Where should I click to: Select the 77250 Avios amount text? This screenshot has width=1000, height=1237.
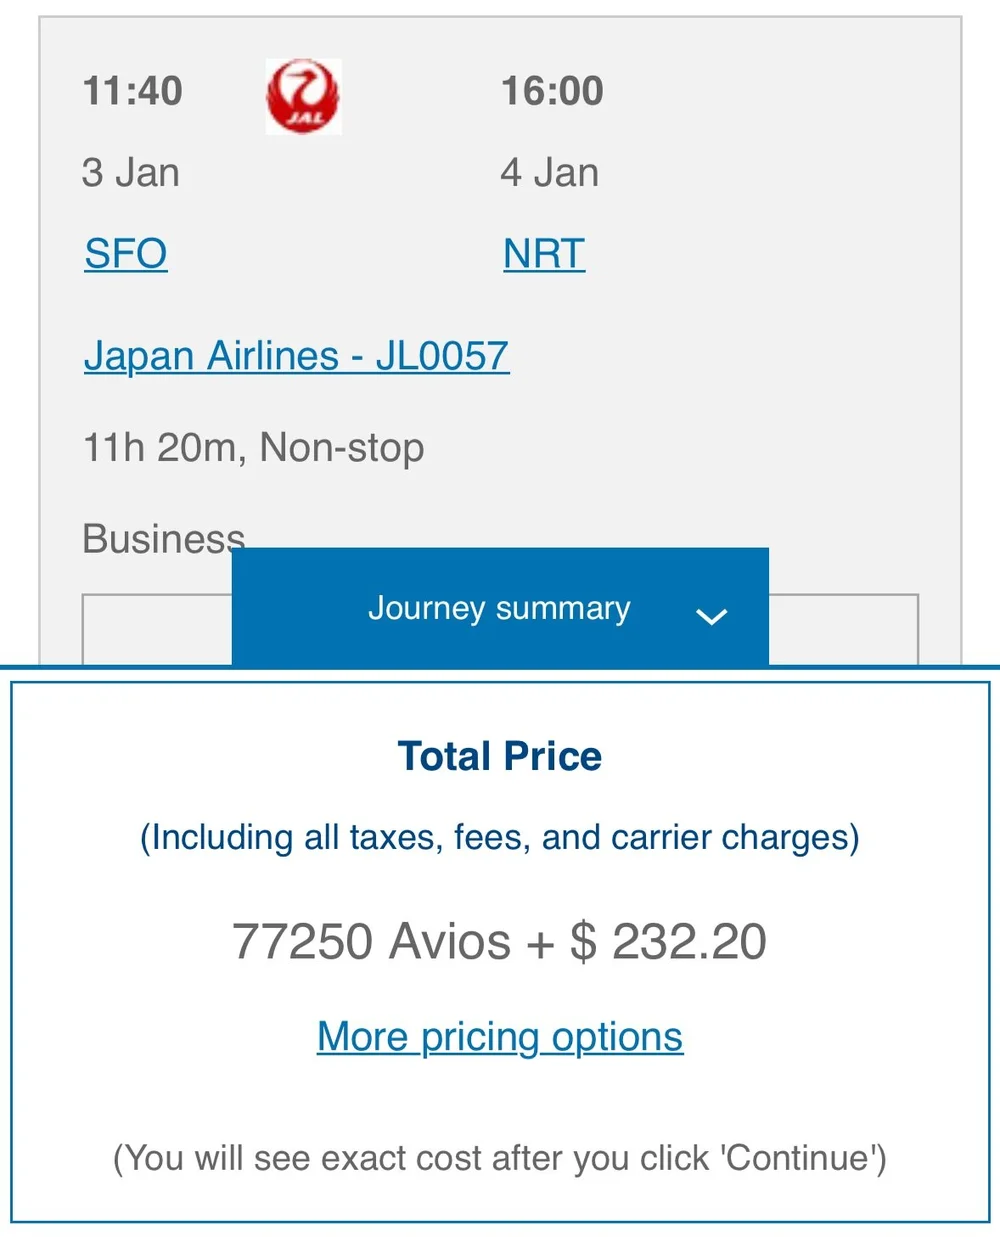click(371, 942)
